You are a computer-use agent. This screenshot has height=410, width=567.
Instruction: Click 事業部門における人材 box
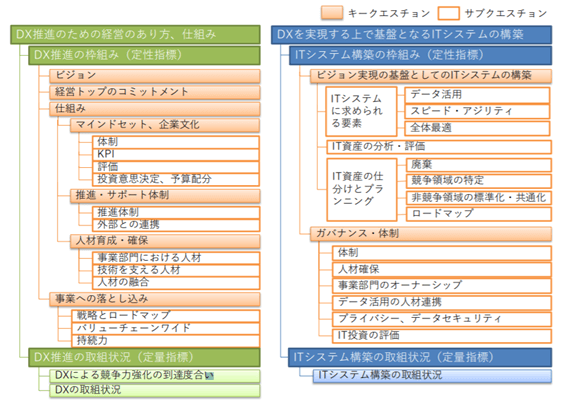tap(176, 258)
